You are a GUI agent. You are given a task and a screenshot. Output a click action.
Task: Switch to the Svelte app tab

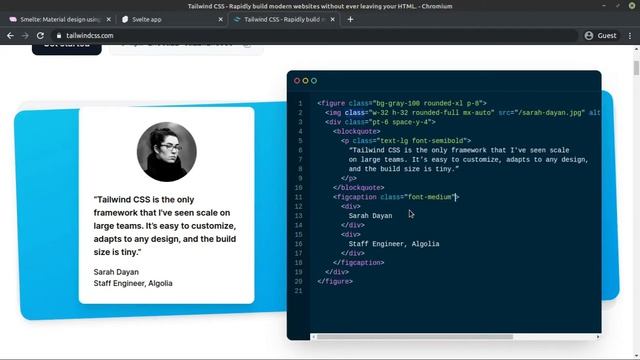[172, 19]
